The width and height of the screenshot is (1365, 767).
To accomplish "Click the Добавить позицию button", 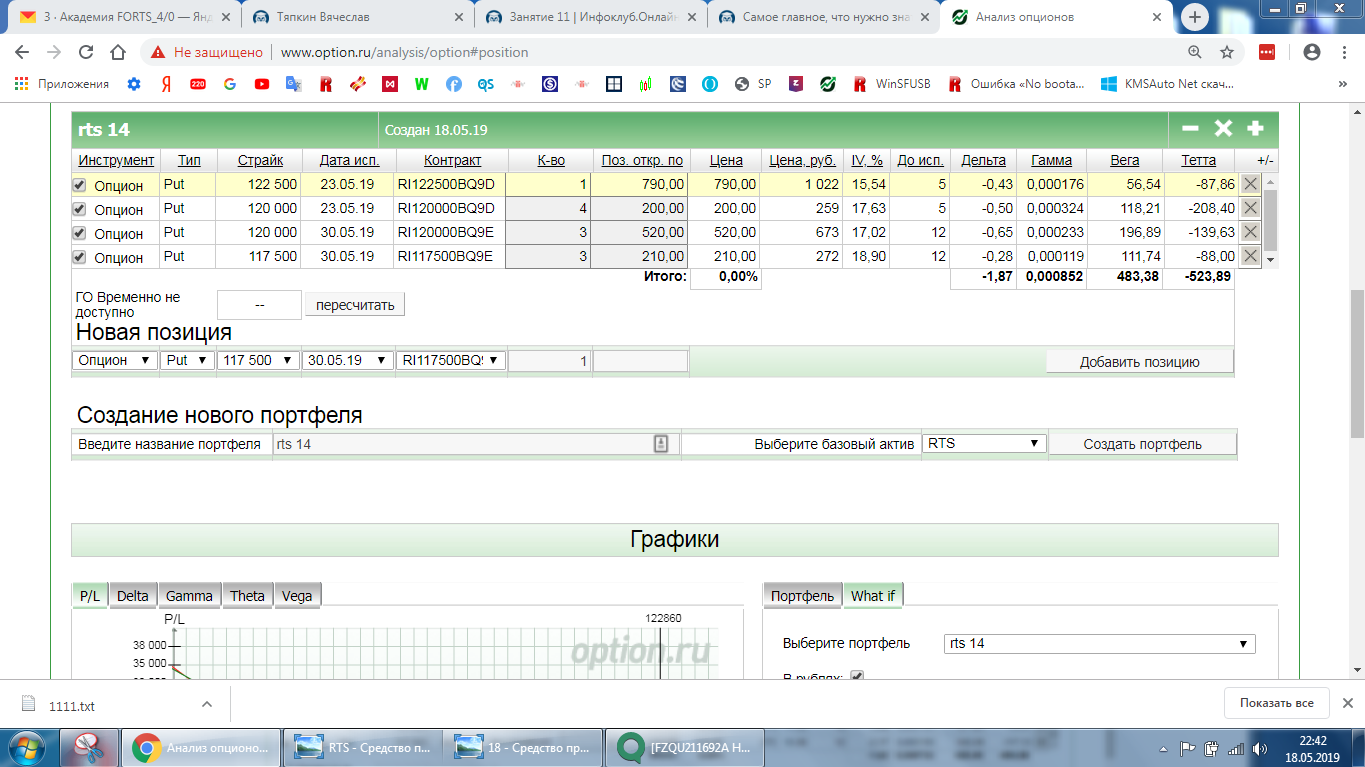I will 1140,361.
